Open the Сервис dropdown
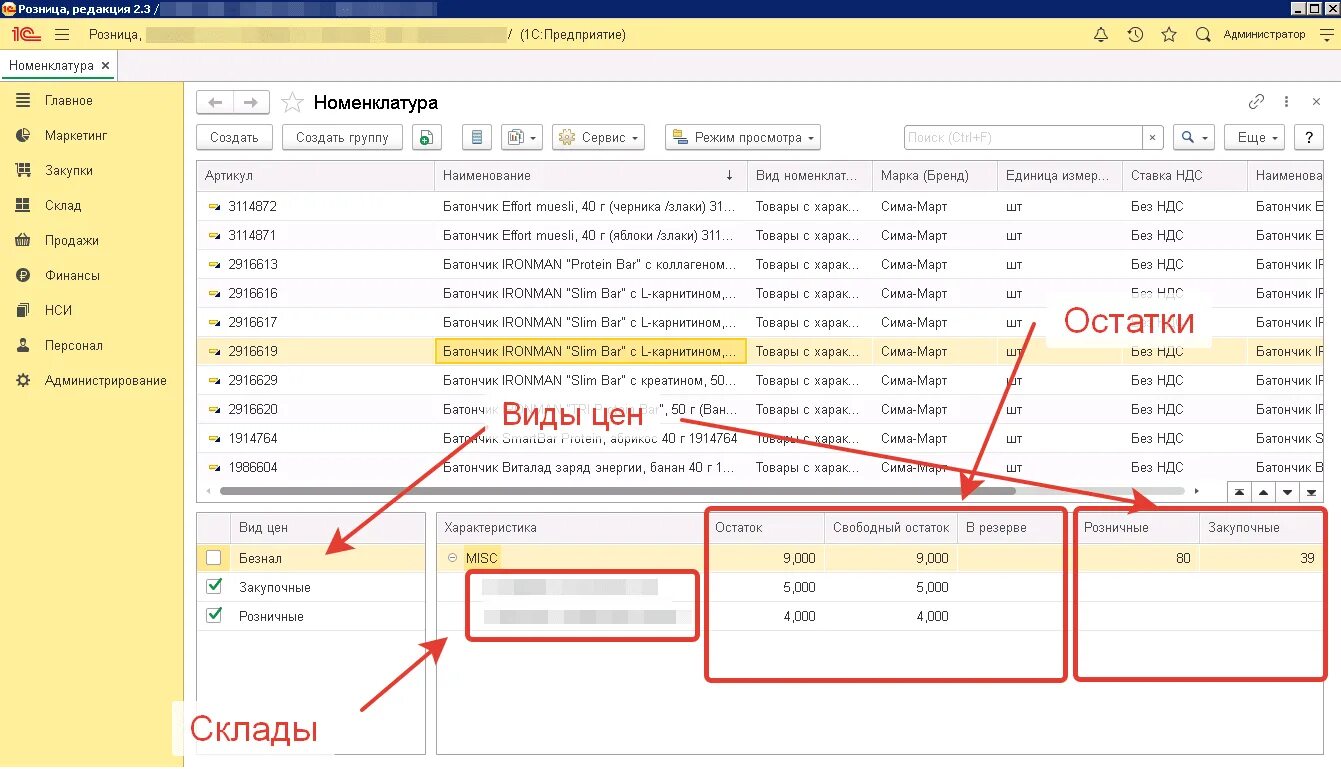The width and height of the screenshot is (1341, 769). point(598,137)
